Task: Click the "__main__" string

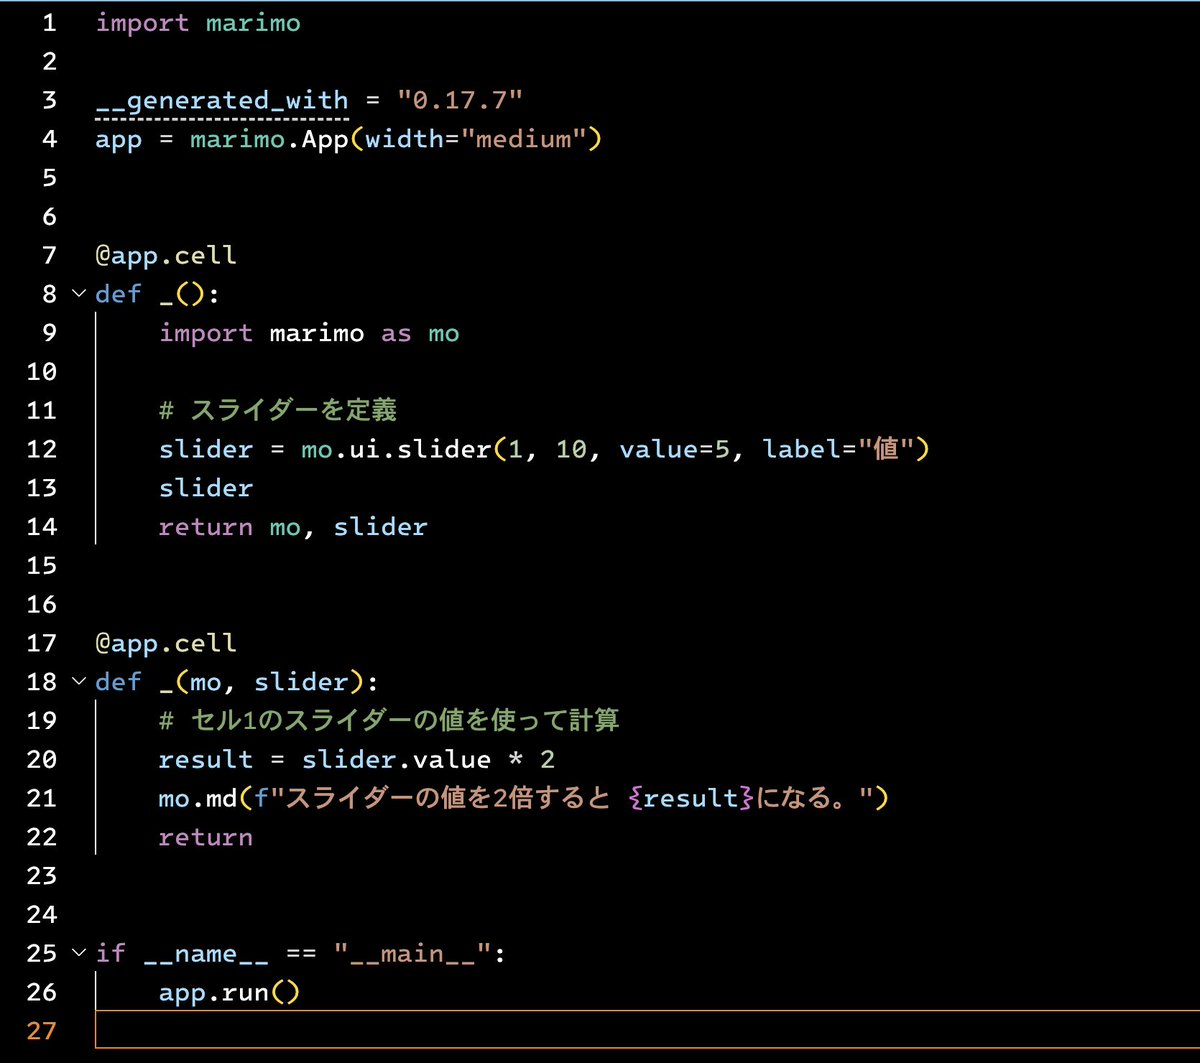Action: coord(412,953)
